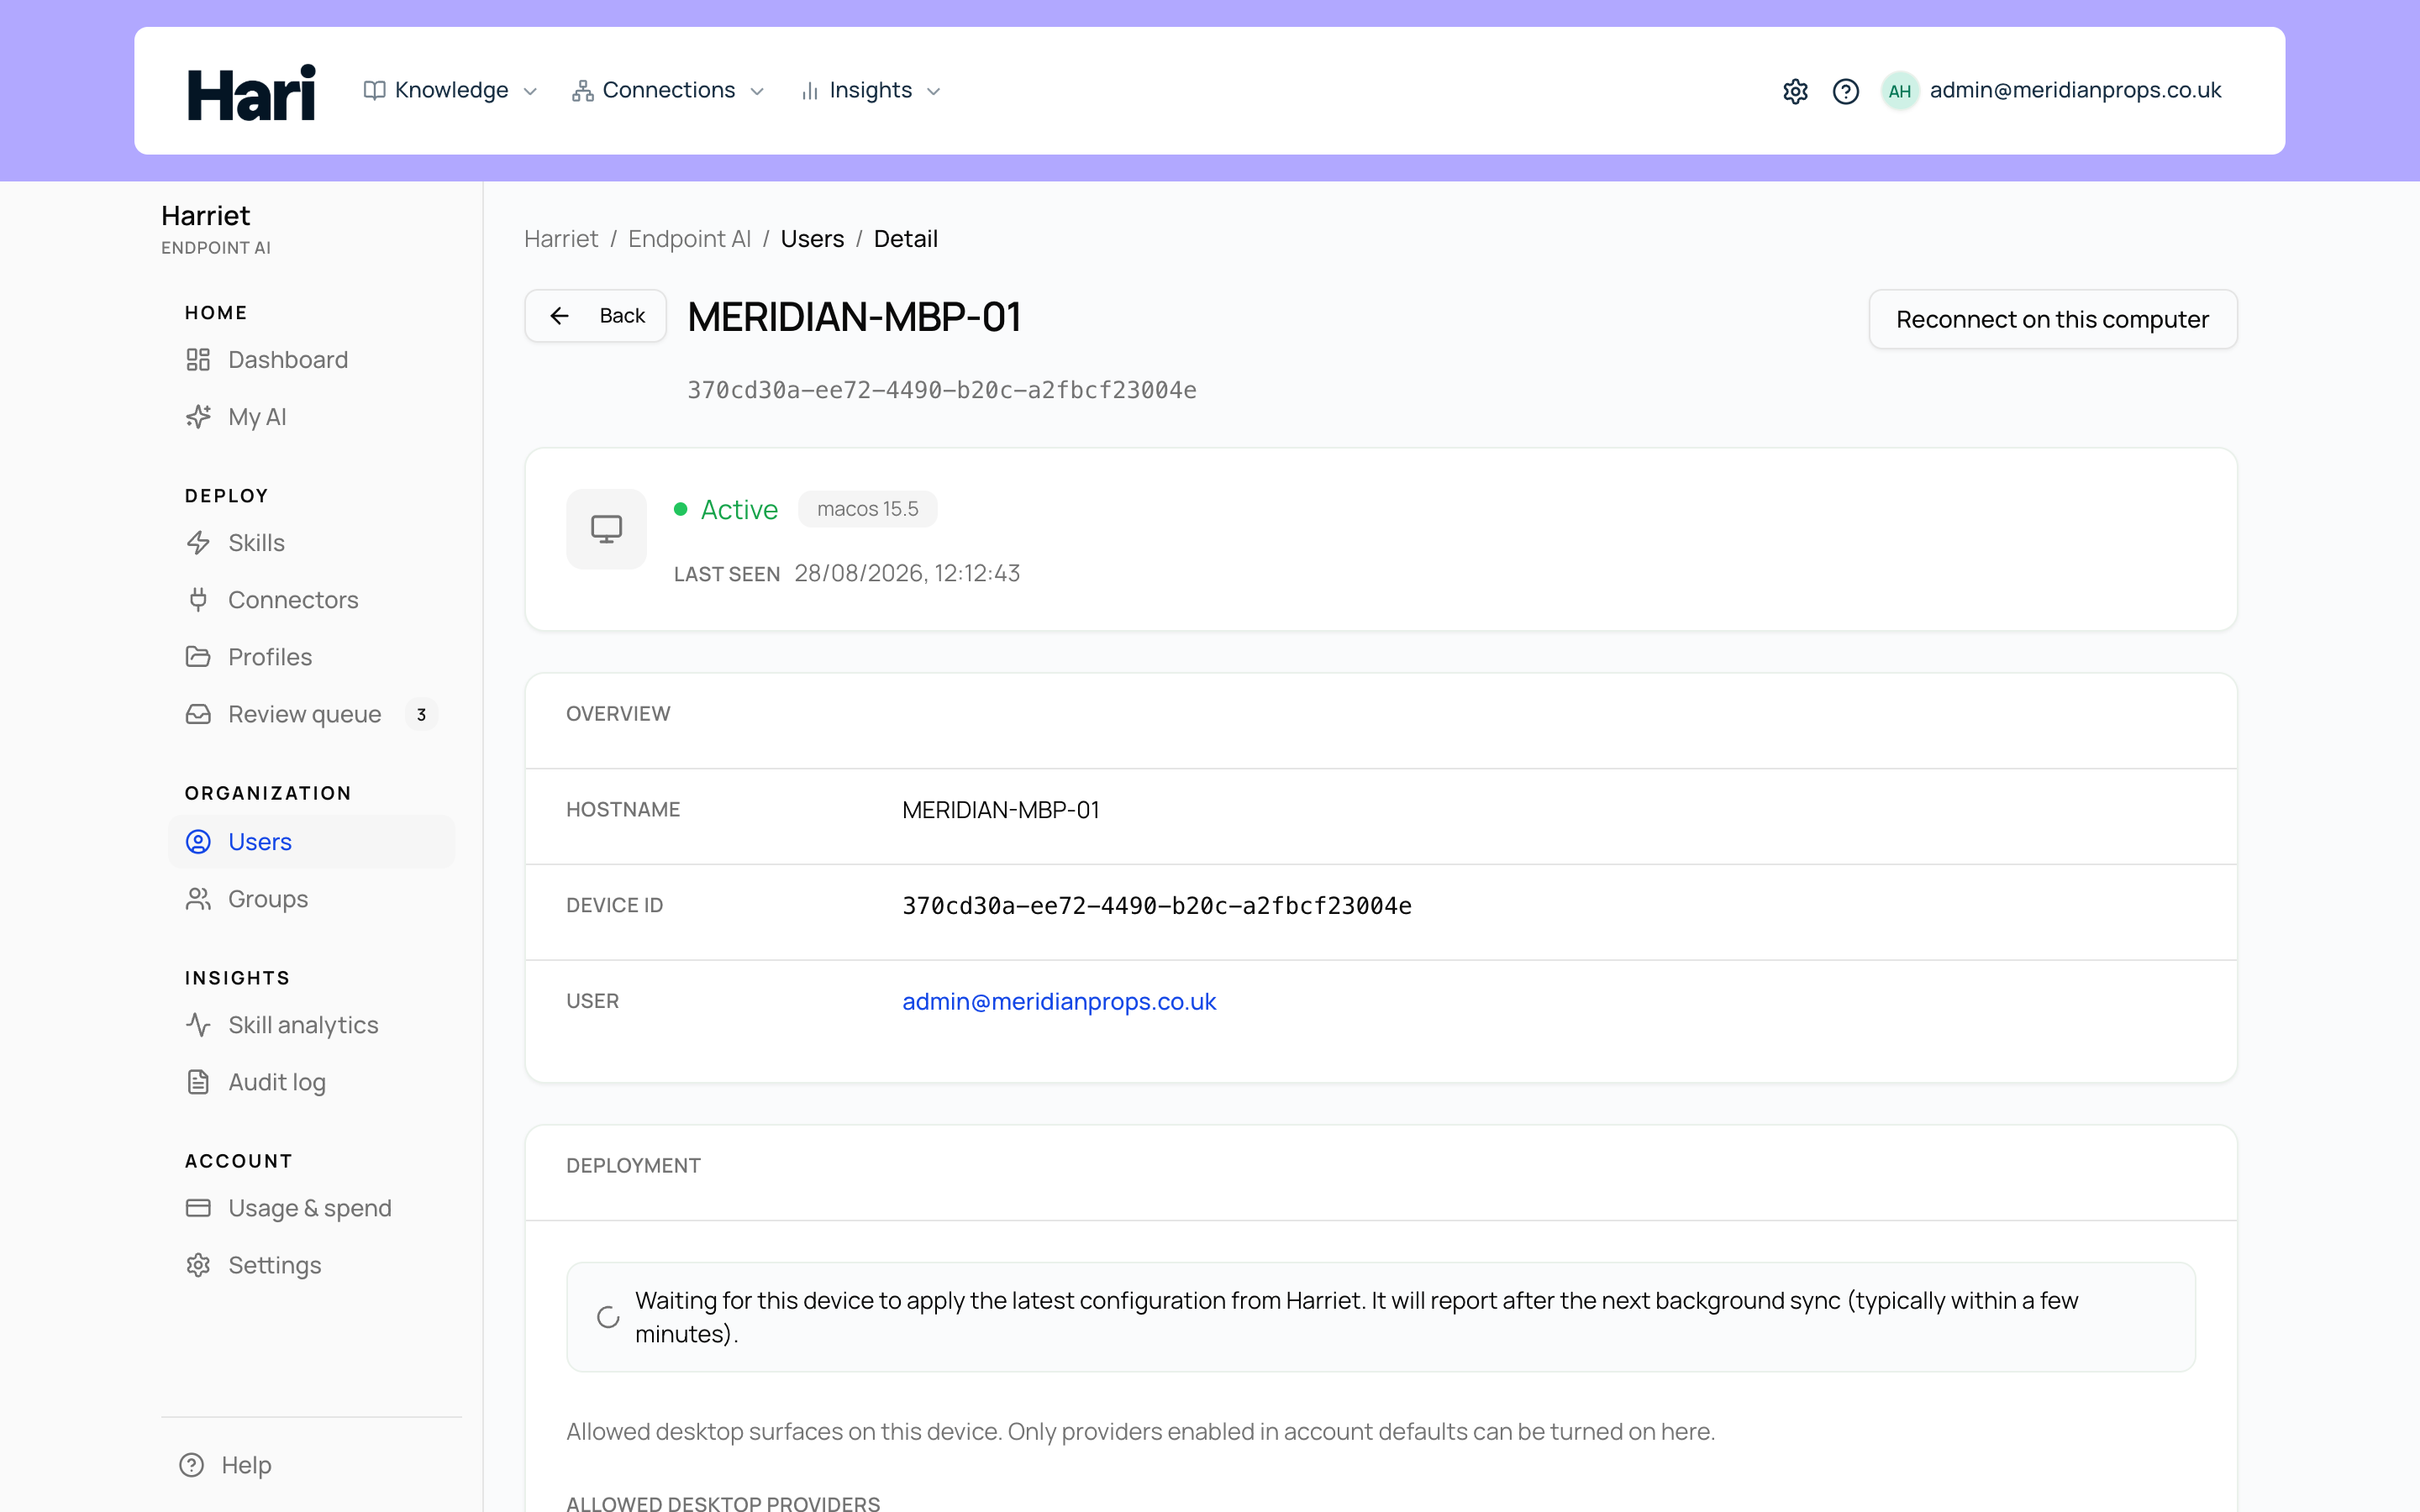Screen dimensions: 2420x1512
Task: Open Review queue
Action: coord(310,714)
